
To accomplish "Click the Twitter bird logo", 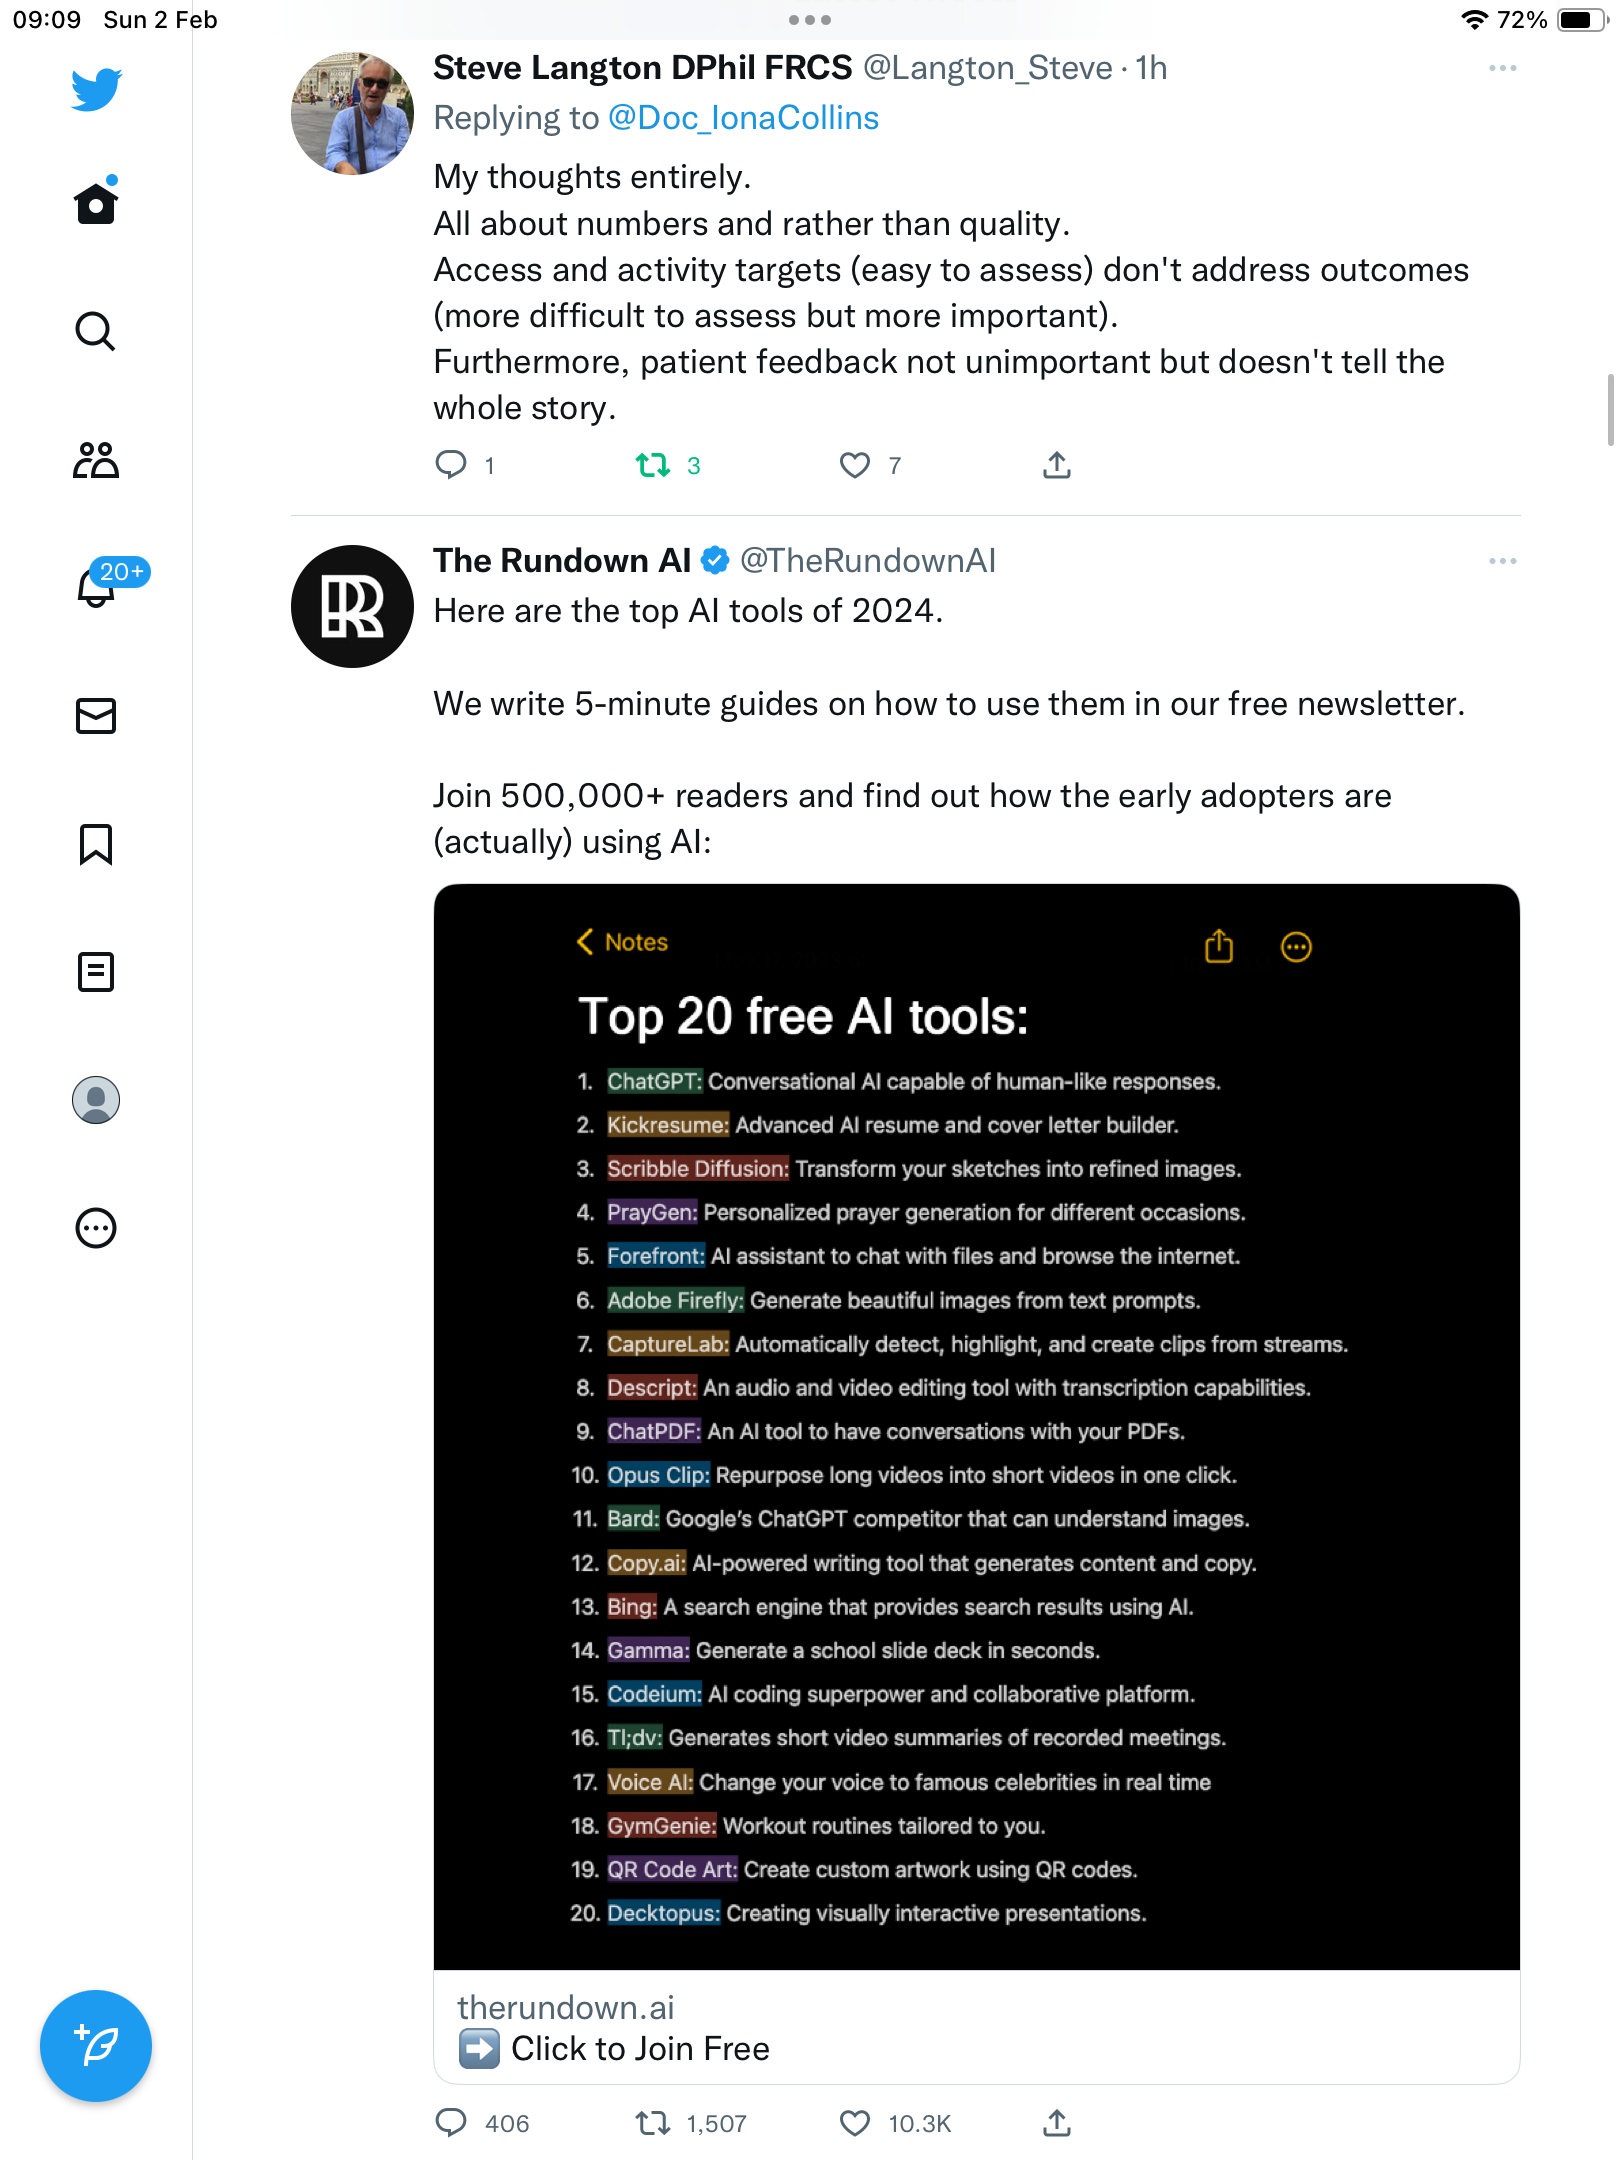I will coord(96,90).
